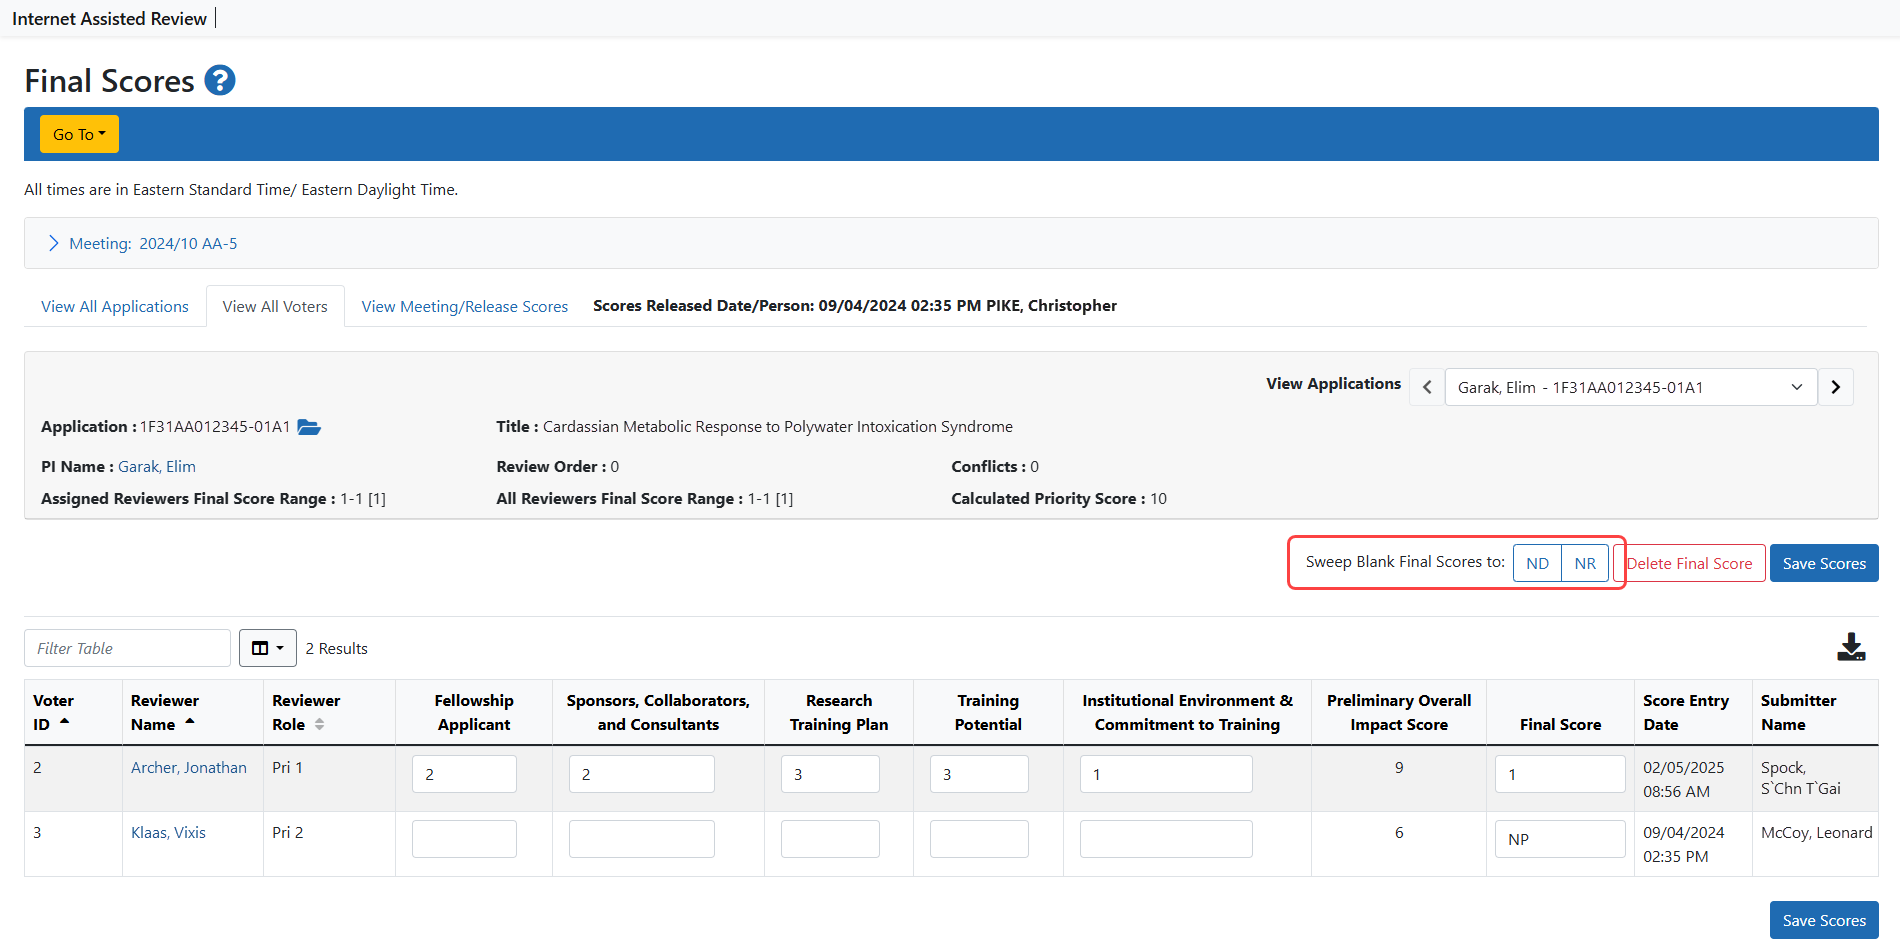
Task: Sort by Reviewer Role column arrows
Action: pos(320,724)
